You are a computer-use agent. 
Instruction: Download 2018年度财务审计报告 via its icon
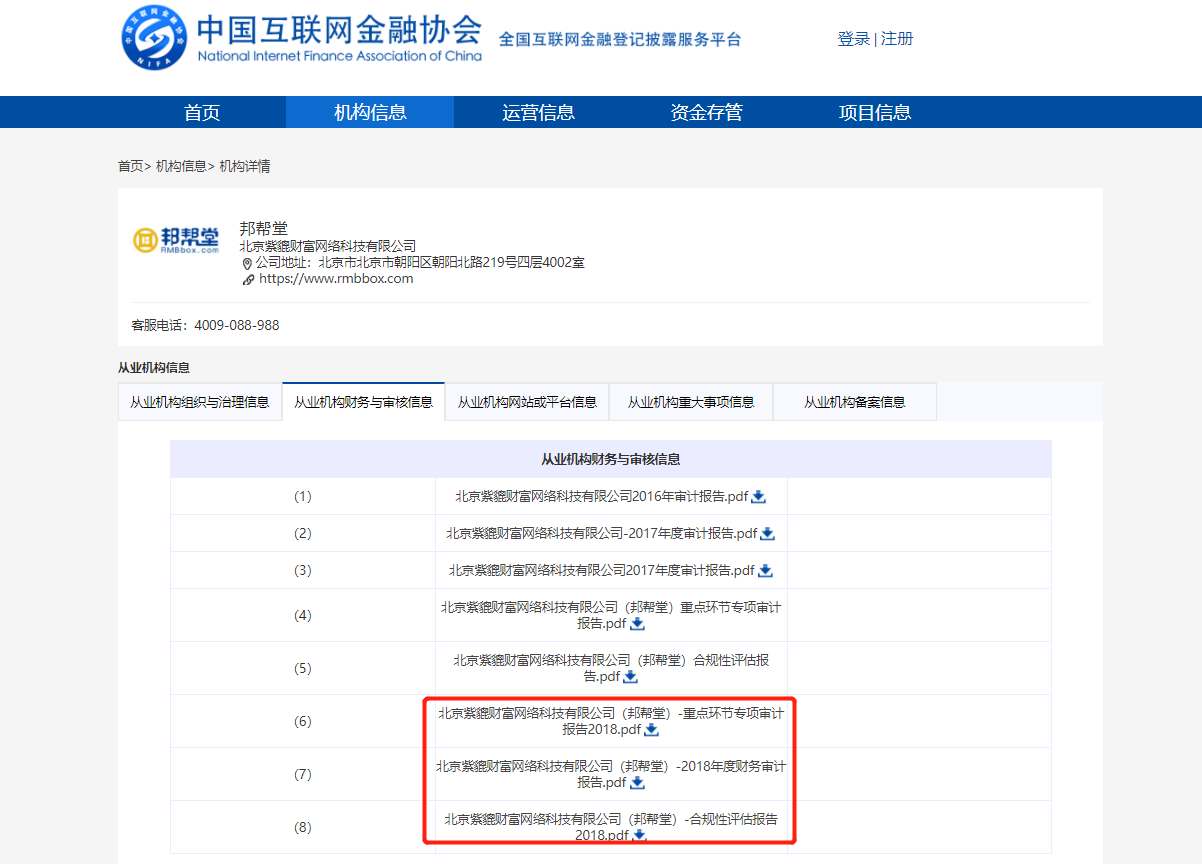[638, 782]
